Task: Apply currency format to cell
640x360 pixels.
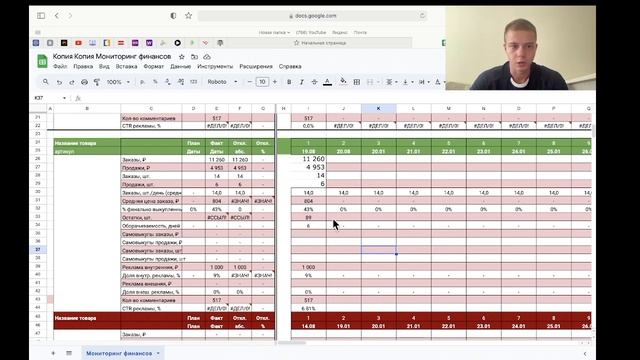Action: pos(142,82)
